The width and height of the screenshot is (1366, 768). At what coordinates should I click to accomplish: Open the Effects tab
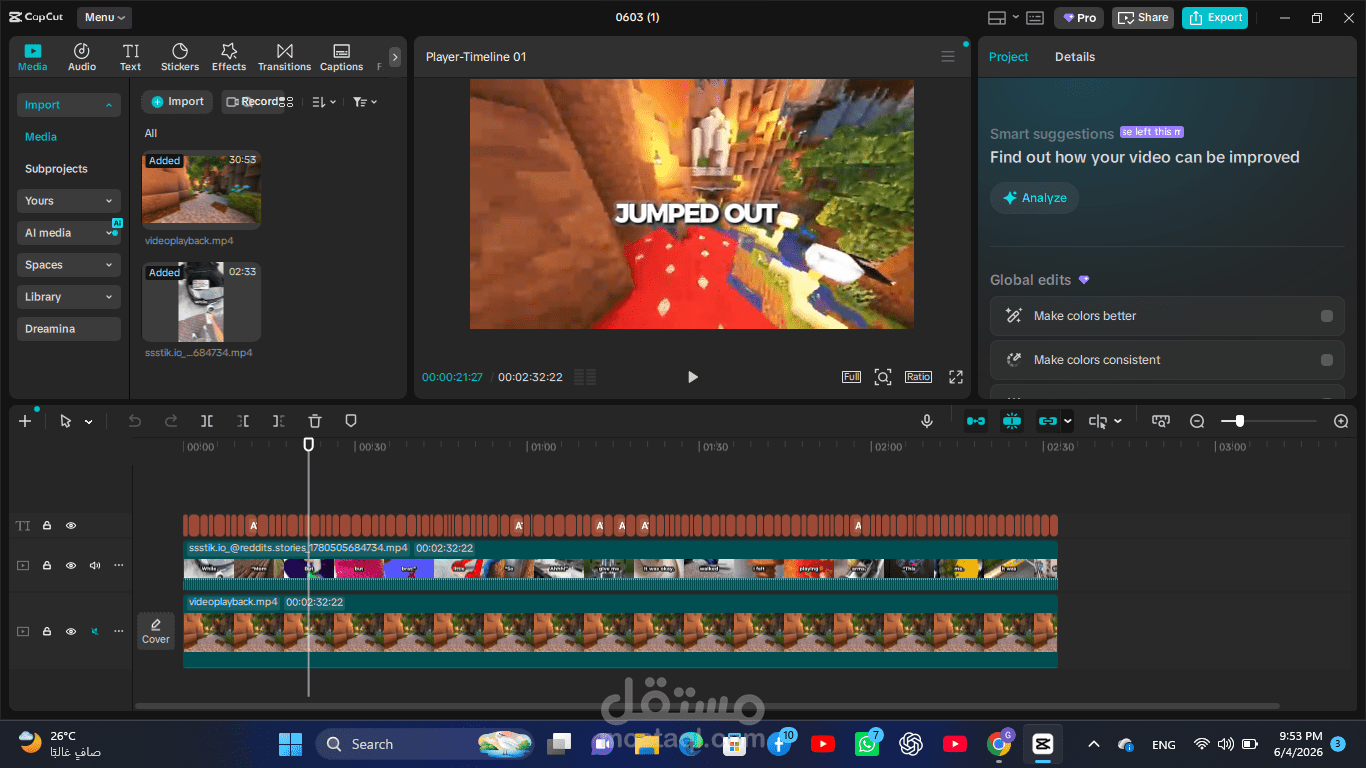coord(229,58)
